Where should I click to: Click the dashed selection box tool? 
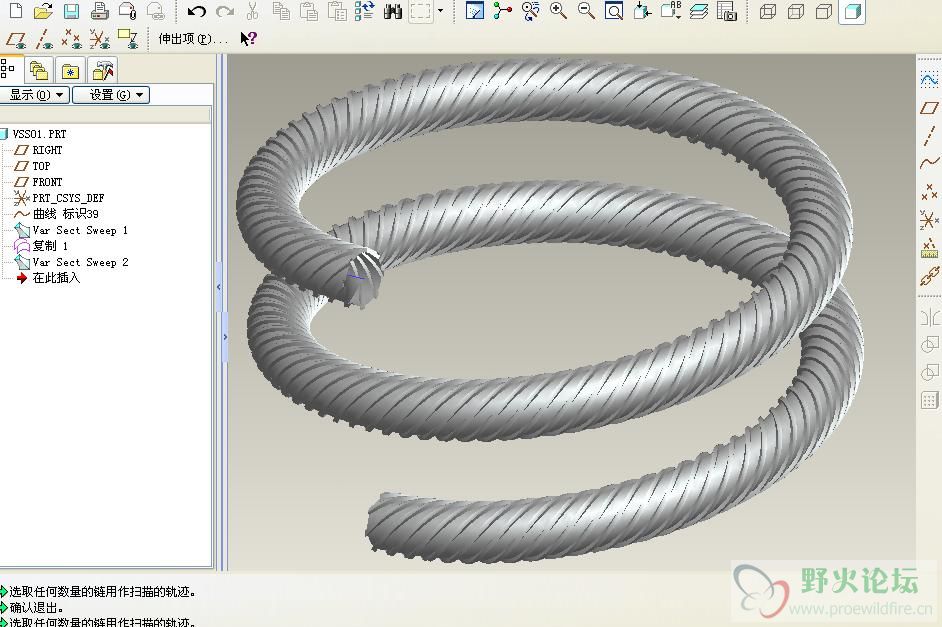coord(421,11)
